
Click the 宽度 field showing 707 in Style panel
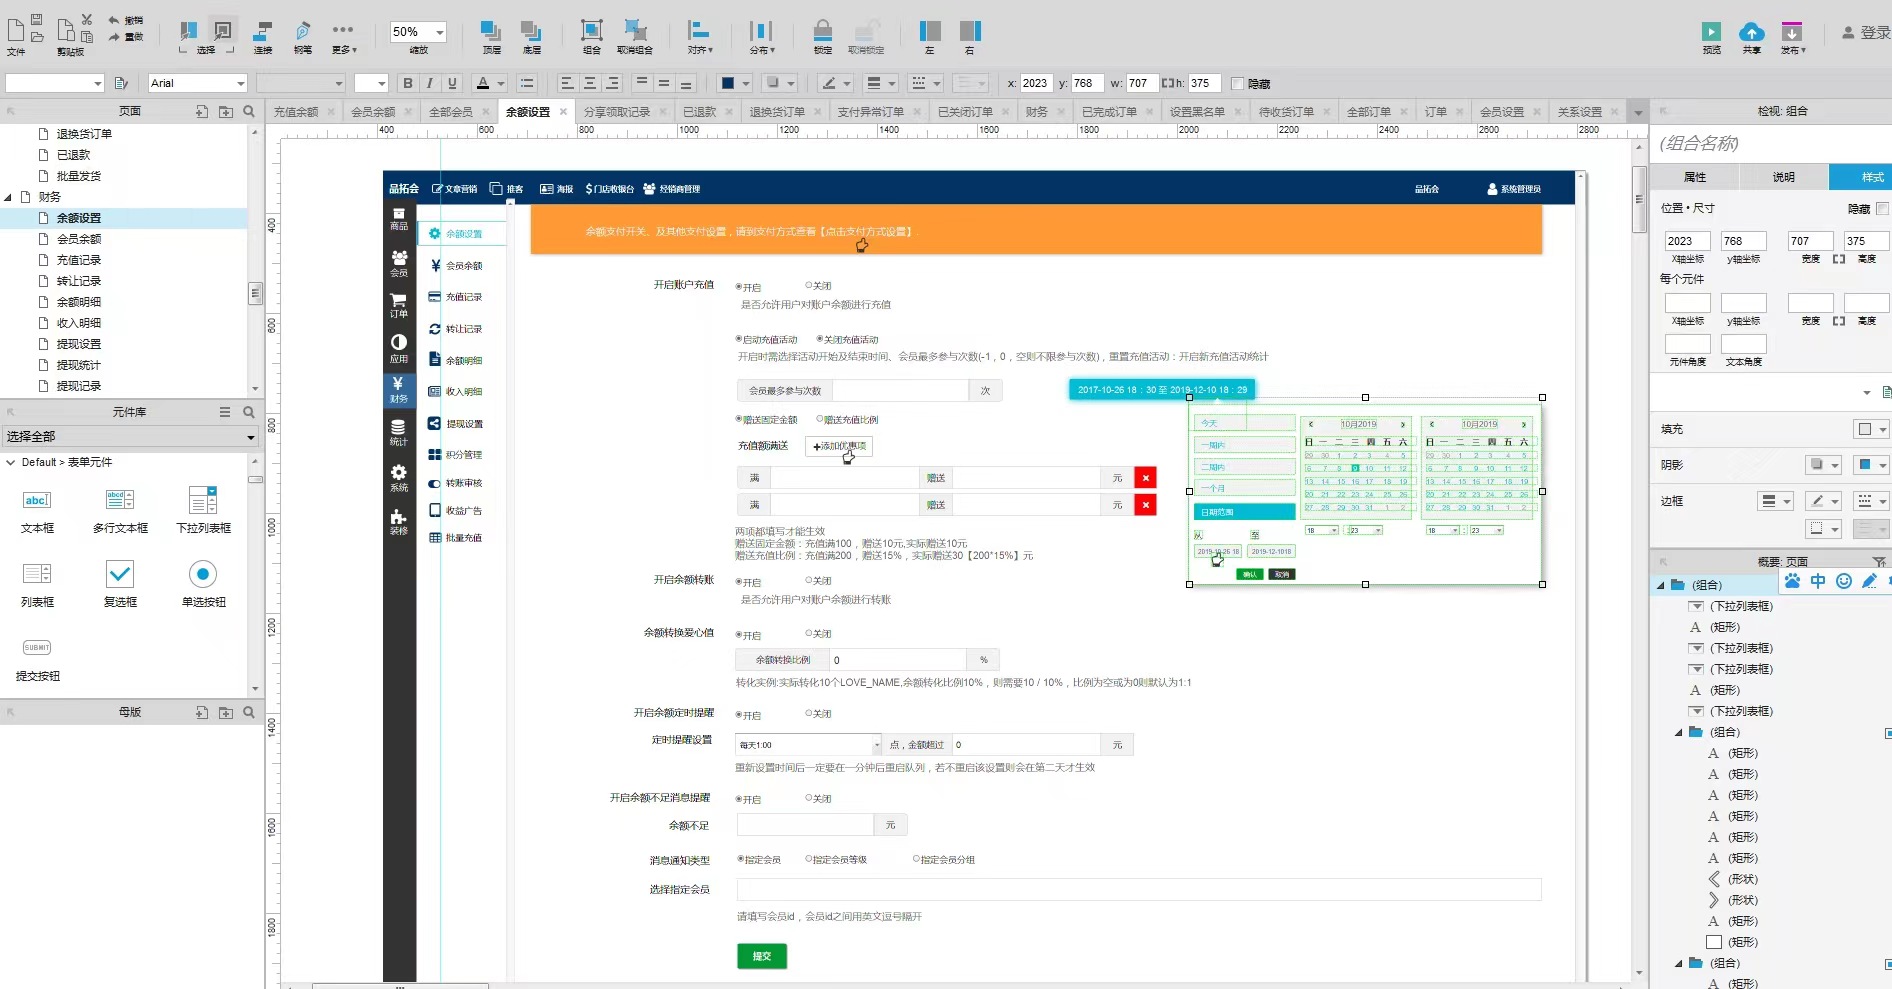coord(1810,241)
